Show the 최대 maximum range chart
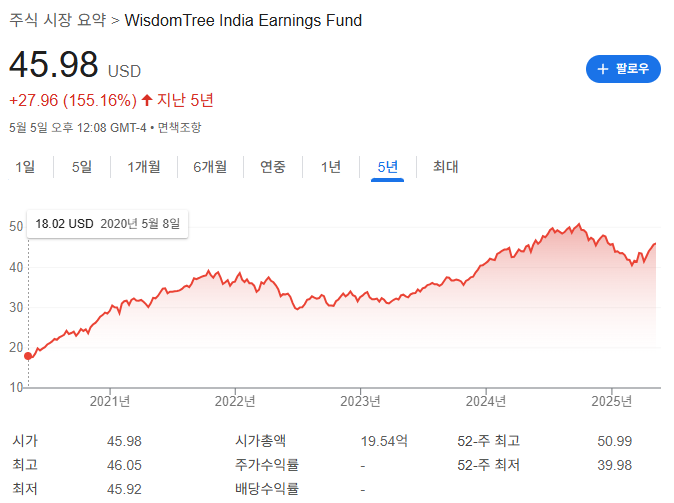Screen dimensions: 674x503 (x=445, y=167)
